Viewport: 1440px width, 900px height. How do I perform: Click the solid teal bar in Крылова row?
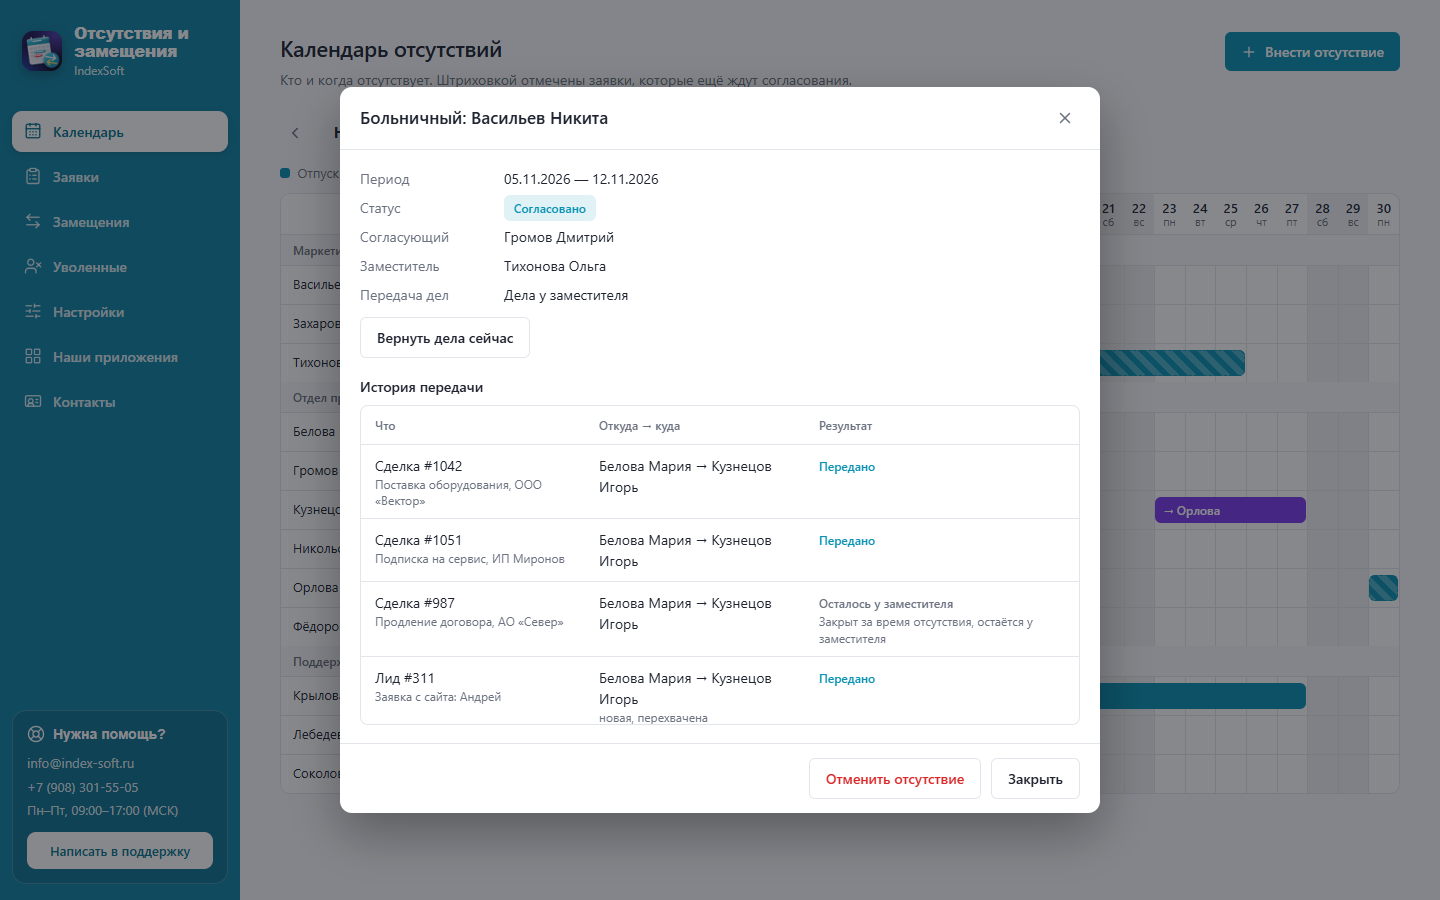(x=1203, y=696)
